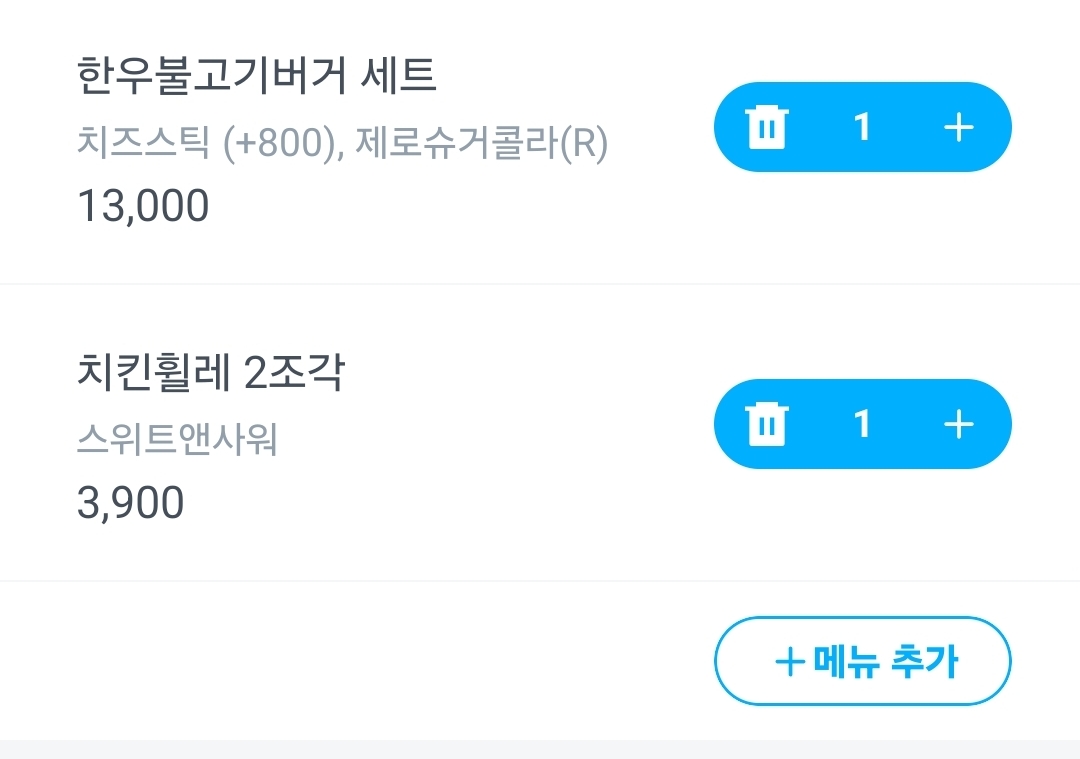Tap gray strip below 메뉴 추가
Viewport: 1080px width, 759px height.
(x=540, y=749)
